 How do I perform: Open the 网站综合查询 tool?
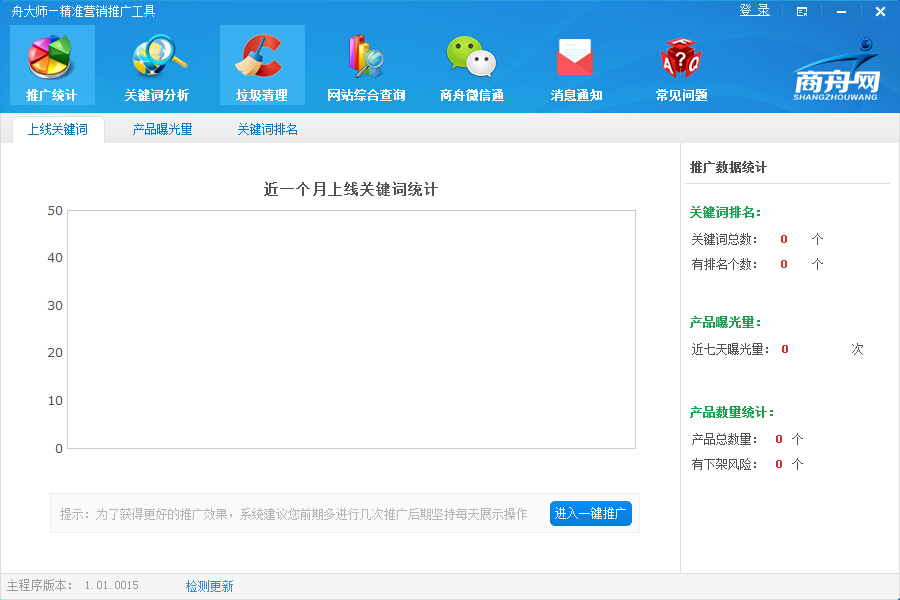(x=366, y=64)
